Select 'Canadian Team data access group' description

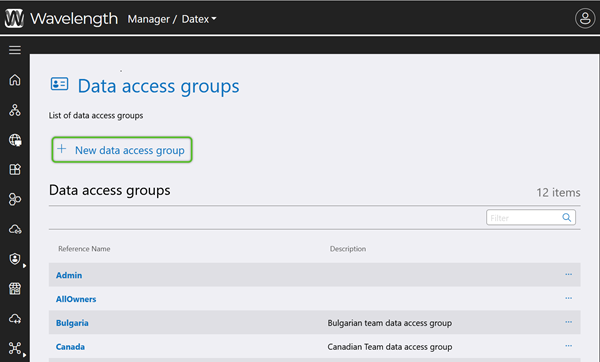coord(390,347)
